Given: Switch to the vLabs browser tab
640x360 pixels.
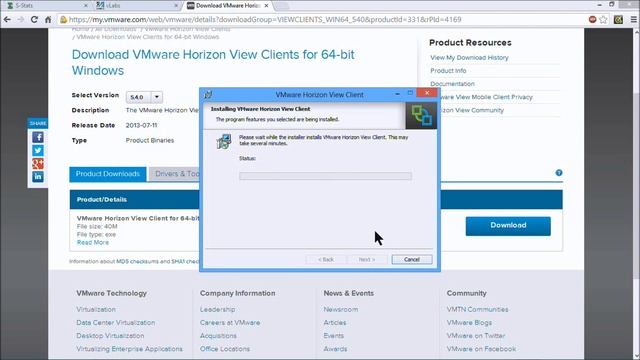Looking at the screenshot, I should coord(137,6).
